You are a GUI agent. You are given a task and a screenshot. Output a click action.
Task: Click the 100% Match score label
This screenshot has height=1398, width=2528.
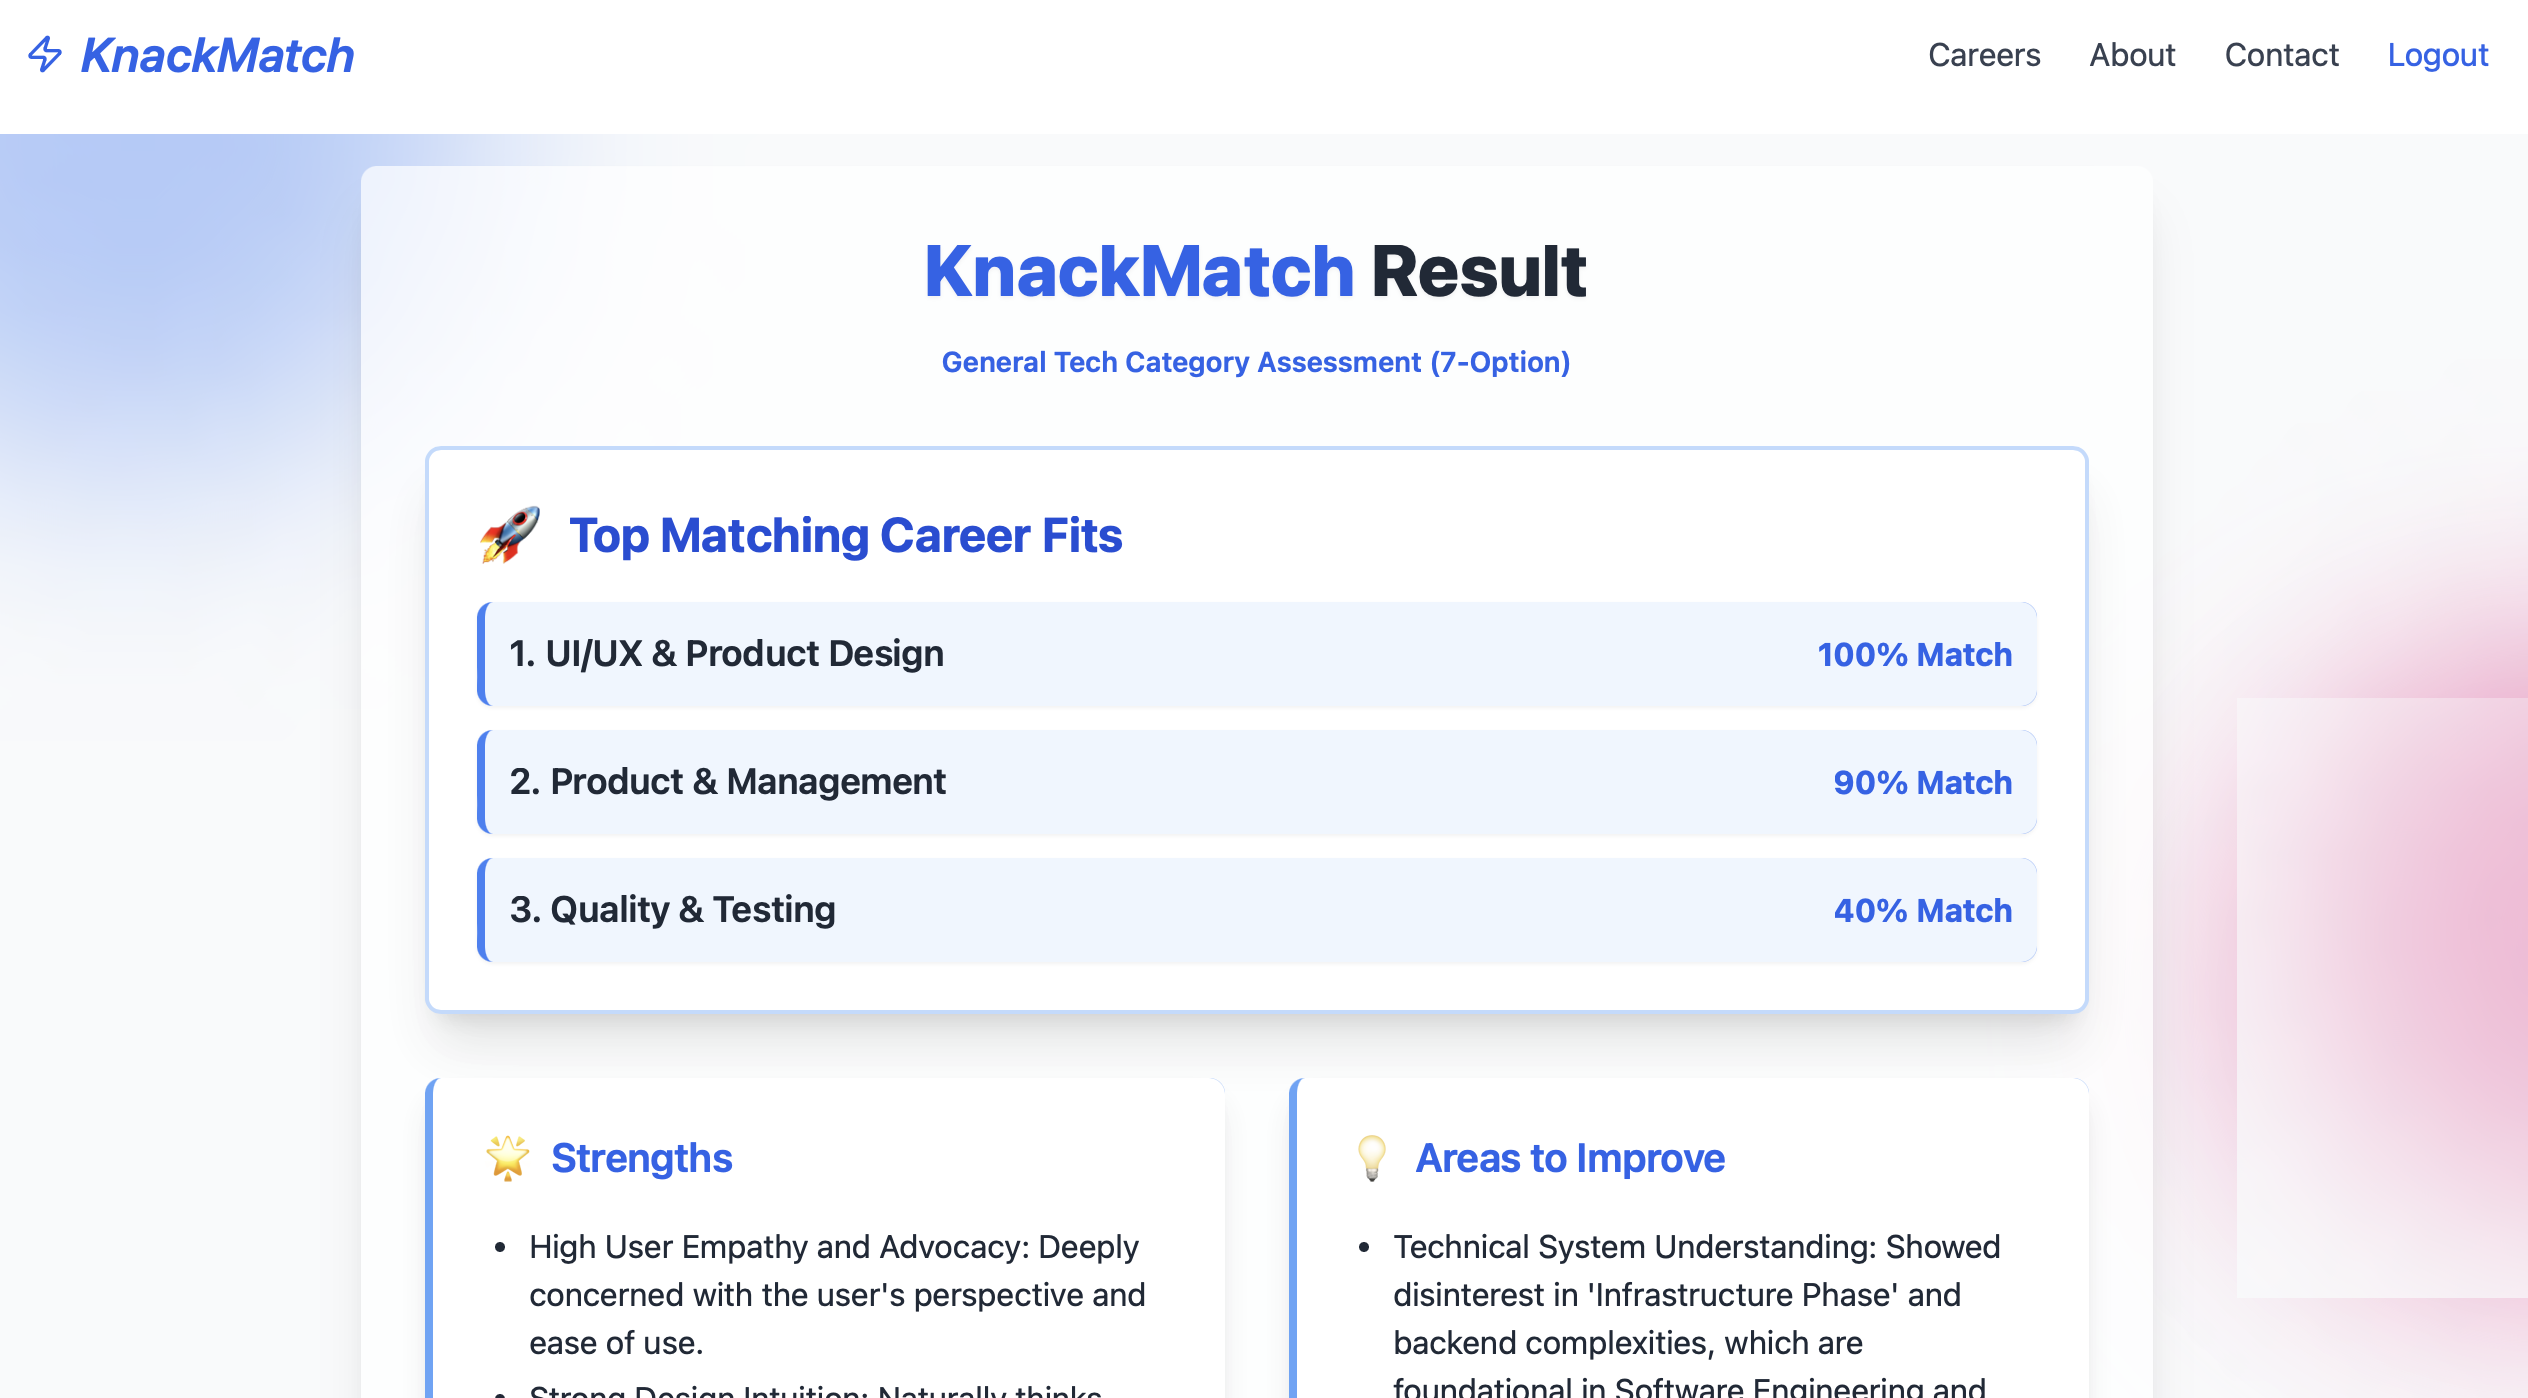pos(1914,655)
